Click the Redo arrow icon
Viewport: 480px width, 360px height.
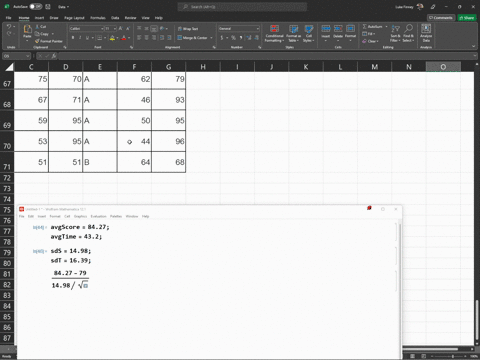pyautogui.click(x=9, y=34)
